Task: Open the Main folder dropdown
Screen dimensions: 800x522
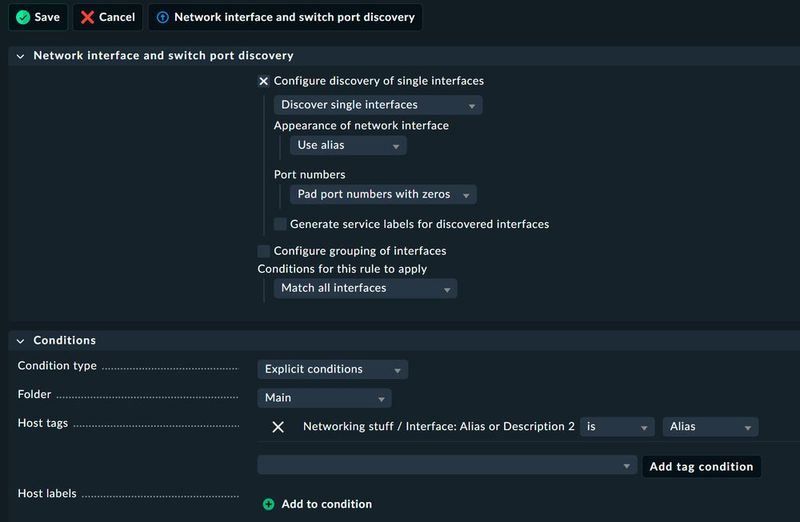Action: (323, 398)
